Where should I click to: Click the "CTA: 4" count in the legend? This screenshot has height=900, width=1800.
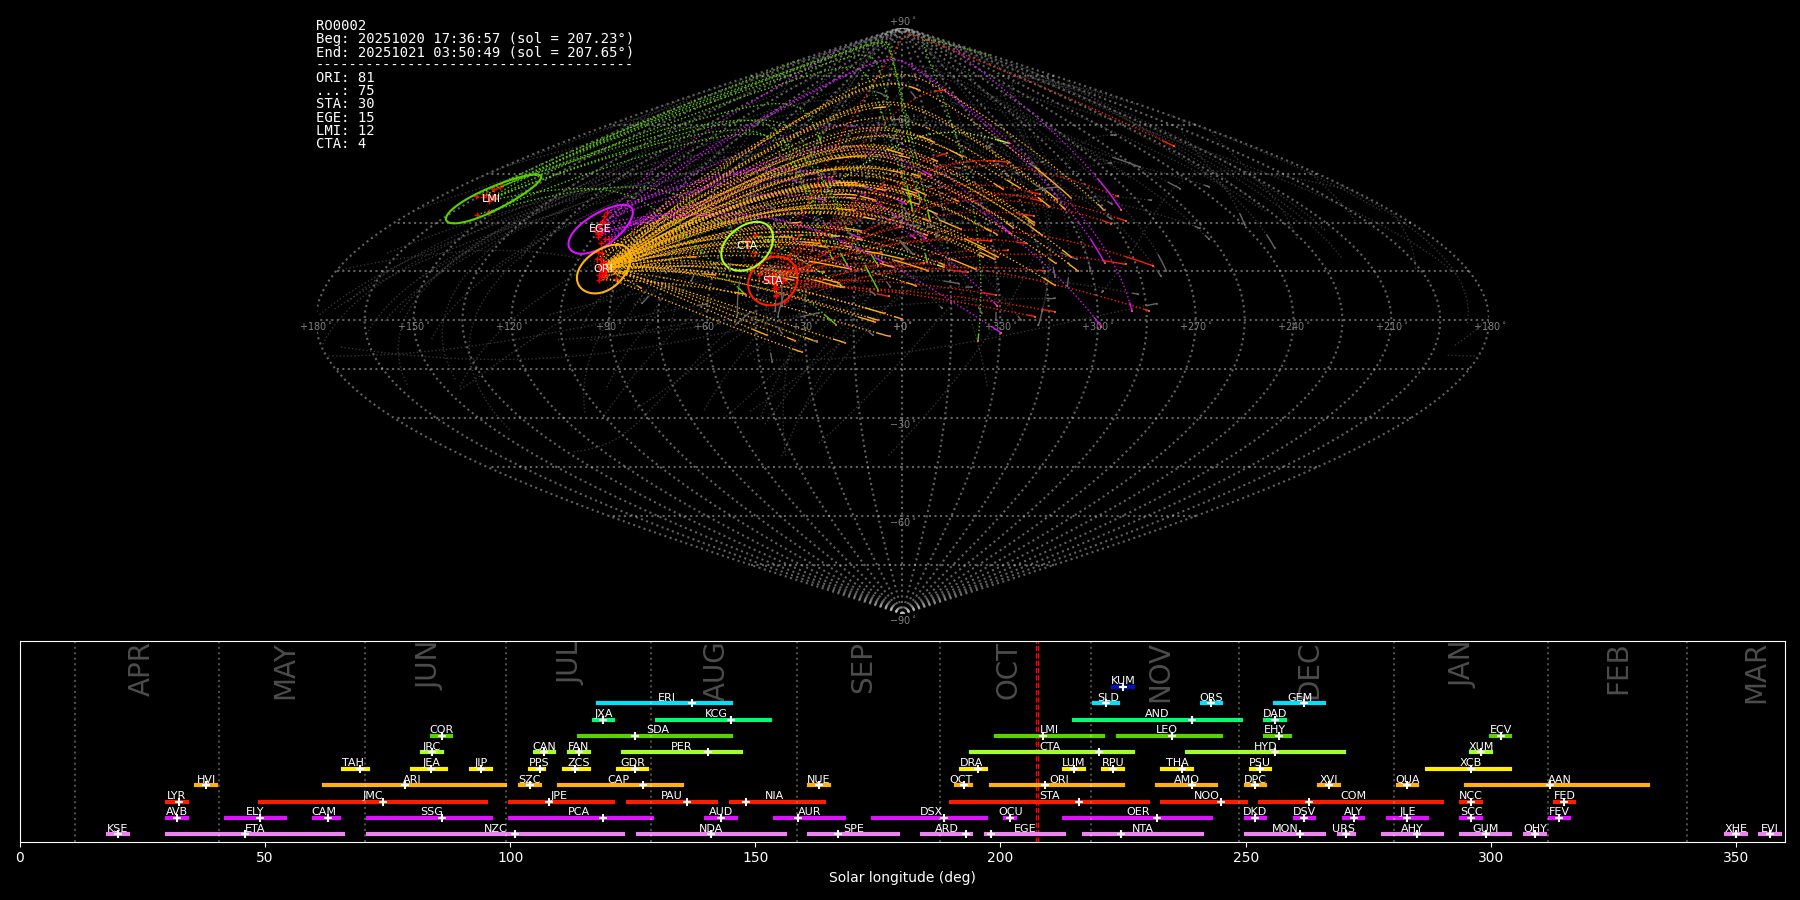[x=341, y=144]
